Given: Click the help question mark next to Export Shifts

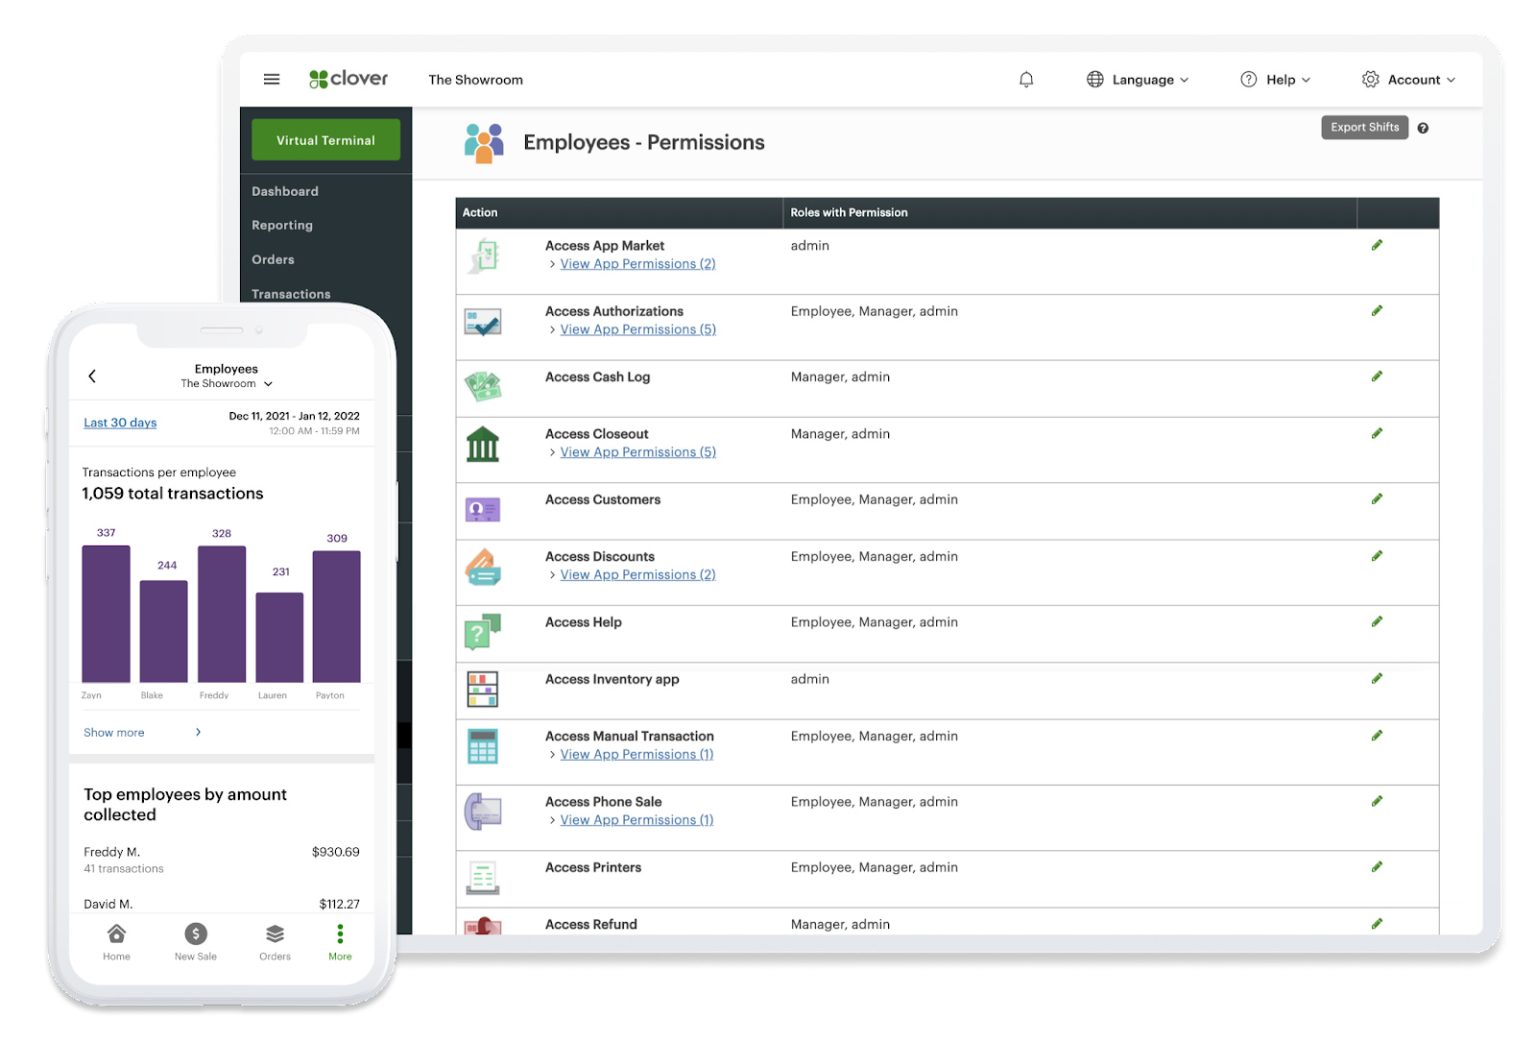Looking at the screenshot, I should 1423,128.
